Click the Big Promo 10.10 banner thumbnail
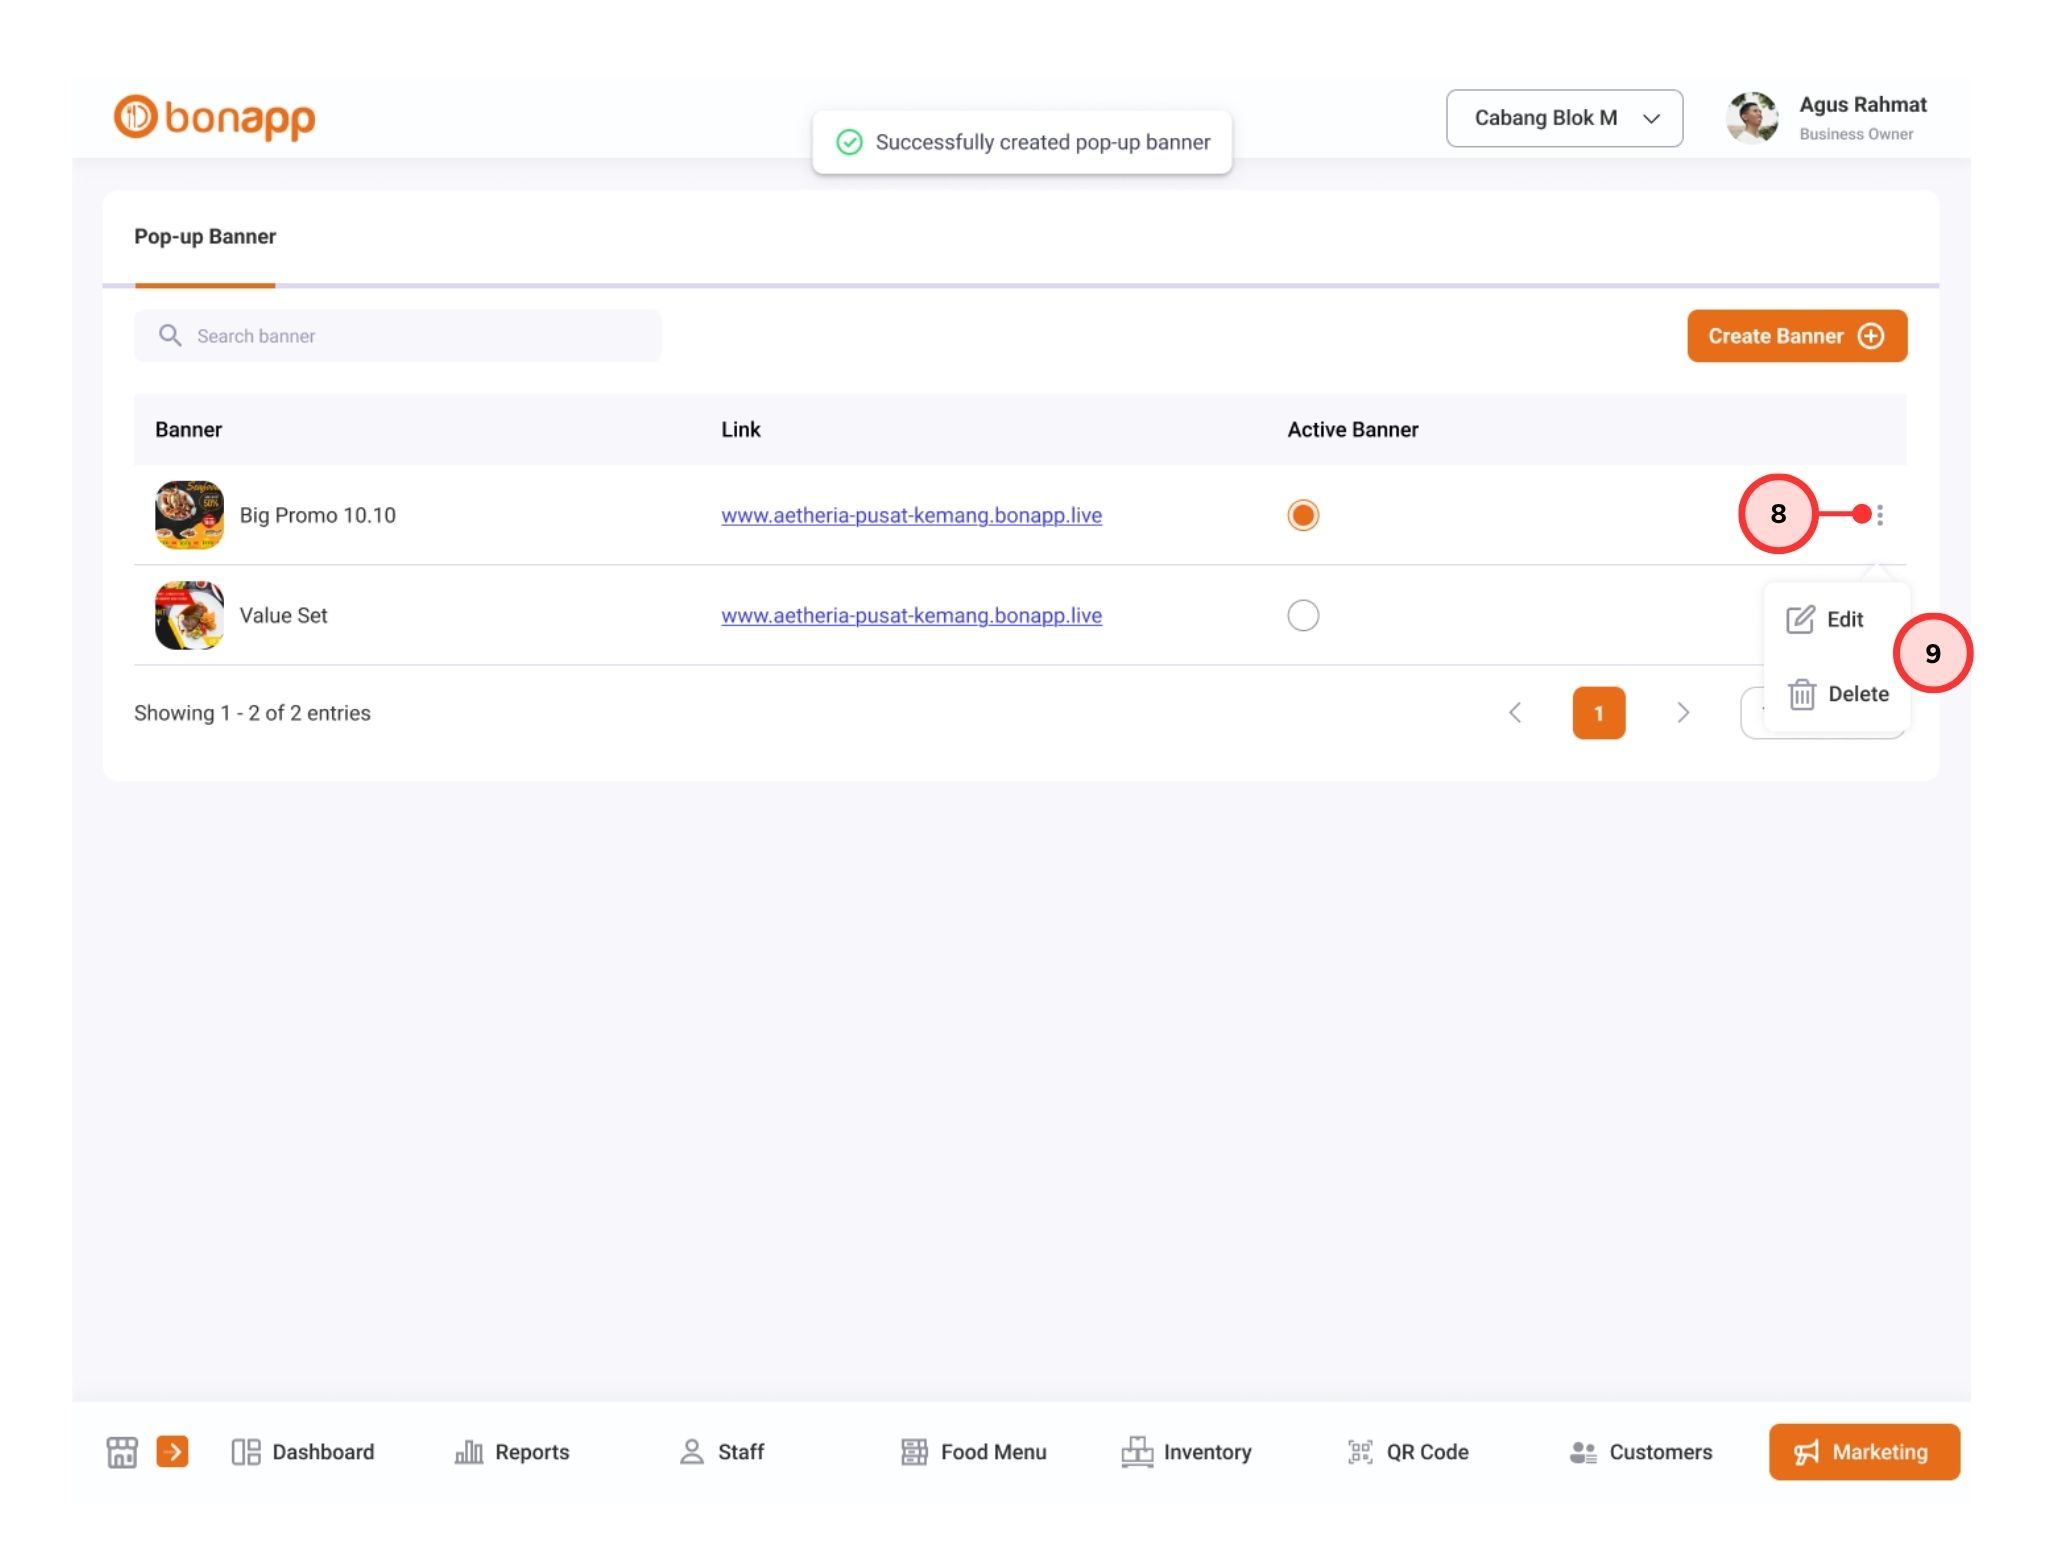 (x=189, y=515)
